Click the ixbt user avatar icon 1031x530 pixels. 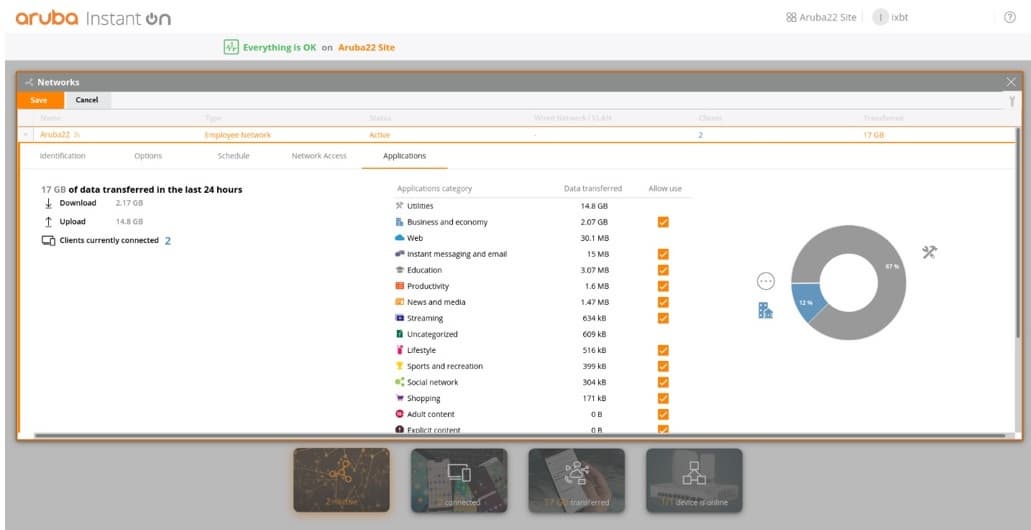pyautogui.click(x=880, y=18)
